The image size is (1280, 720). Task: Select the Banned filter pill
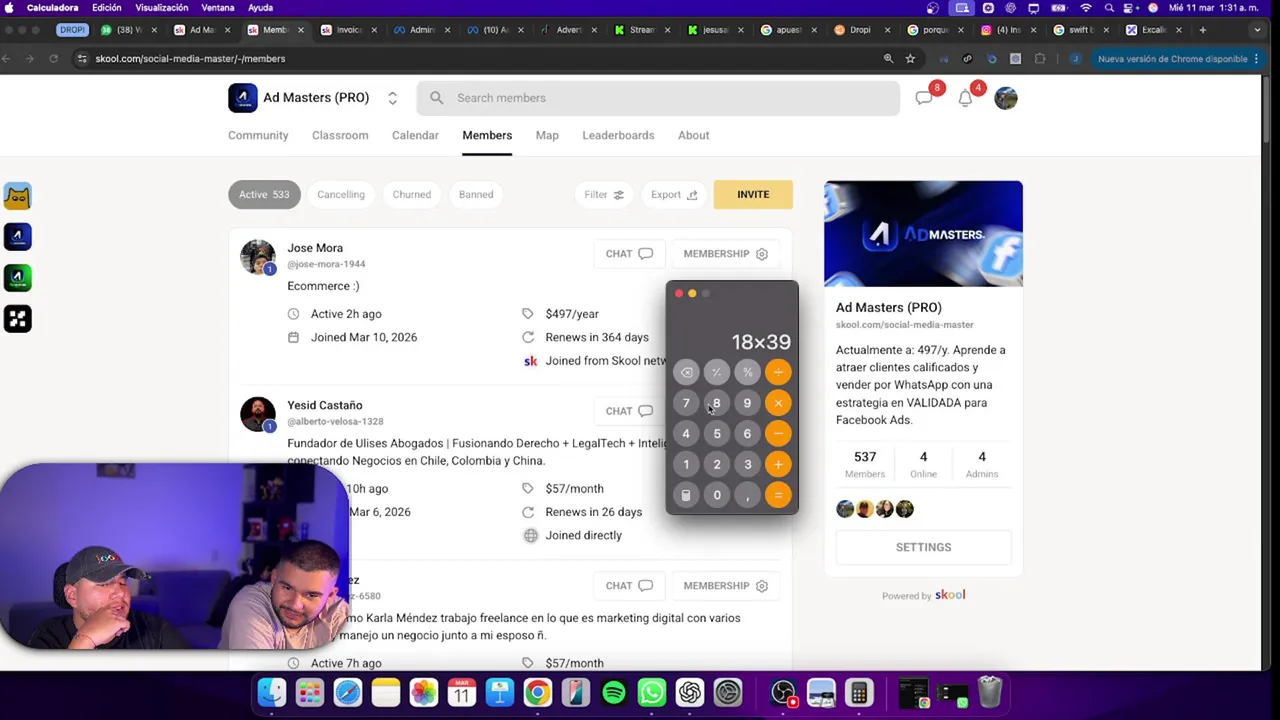coord(476,194)
